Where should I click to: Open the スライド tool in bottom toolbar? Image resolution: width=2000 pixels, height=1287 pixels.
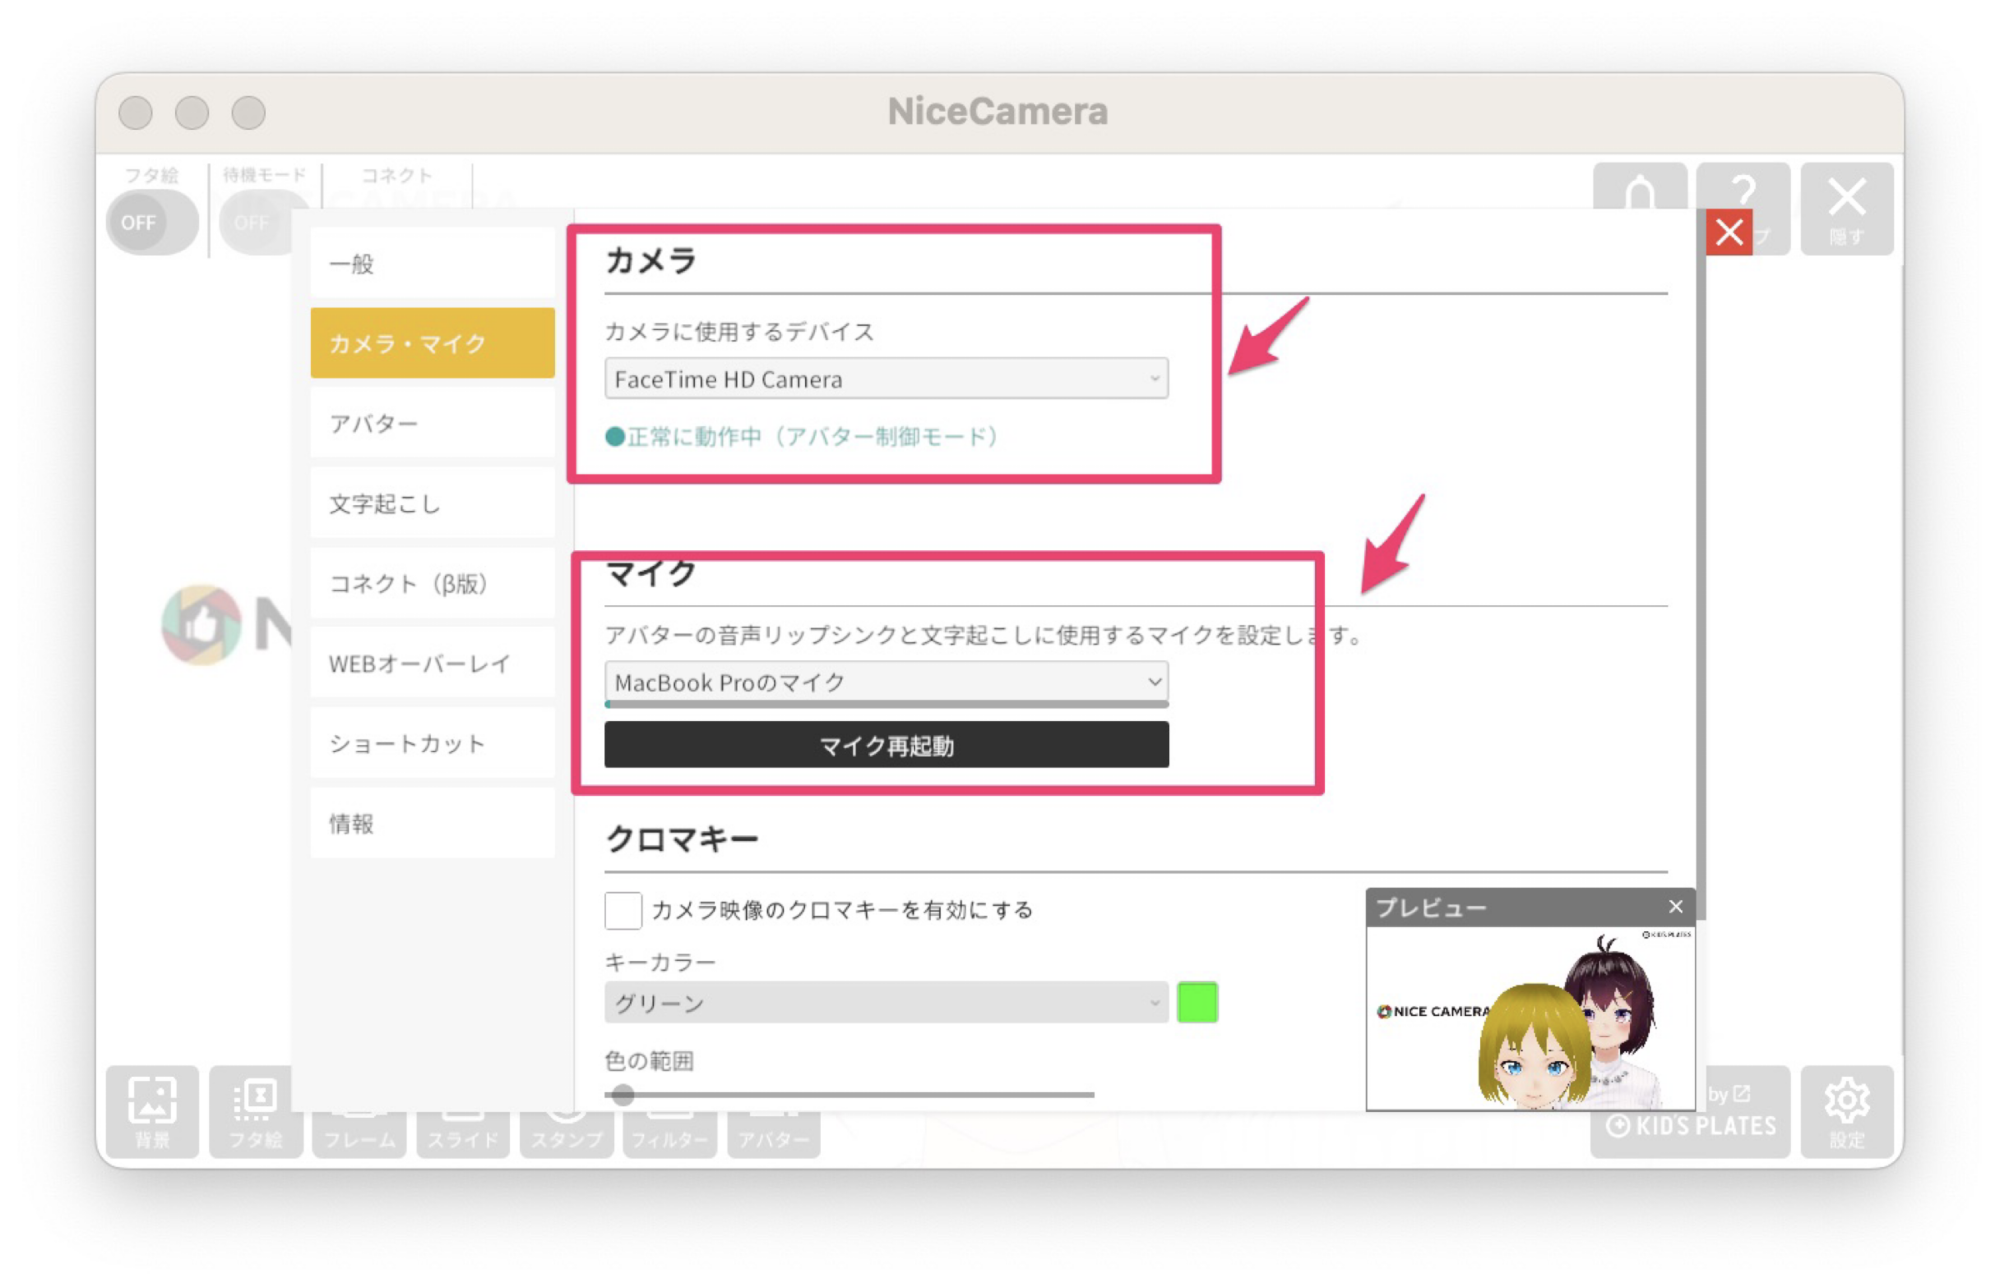pos(463,1135)
